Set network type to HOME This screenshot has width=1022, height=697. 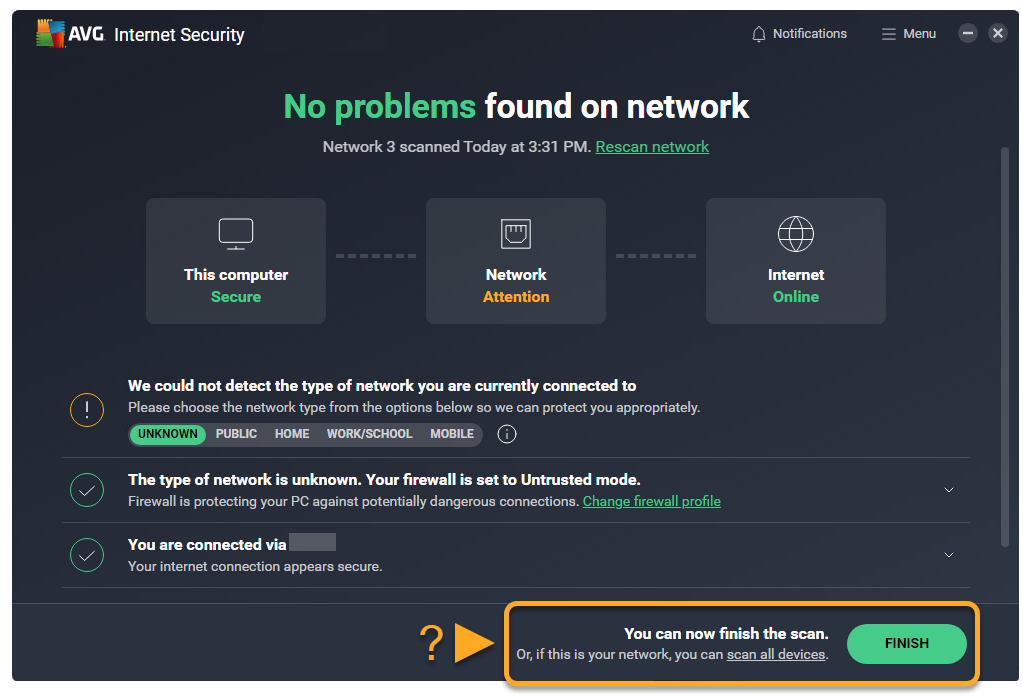point(292,434)
